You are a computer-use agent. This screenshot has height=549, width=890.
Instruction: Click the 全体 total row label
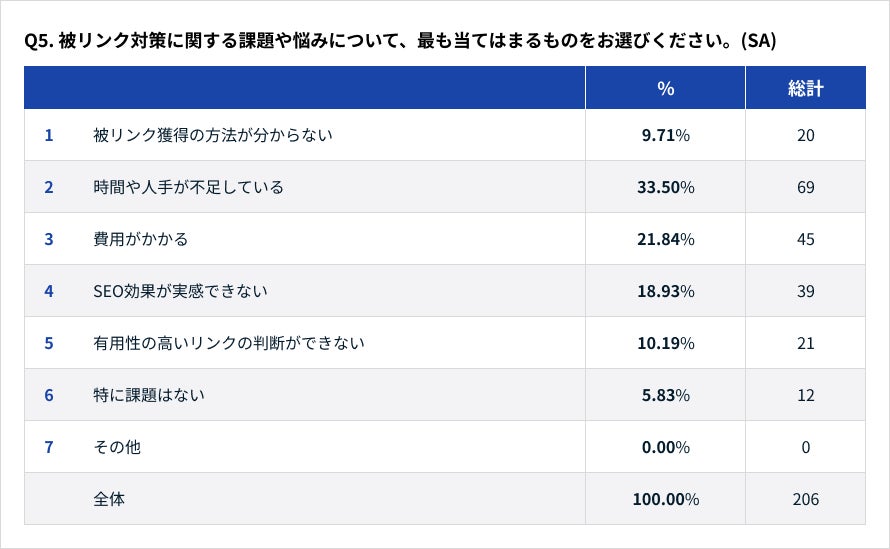(x=108, y=499)
